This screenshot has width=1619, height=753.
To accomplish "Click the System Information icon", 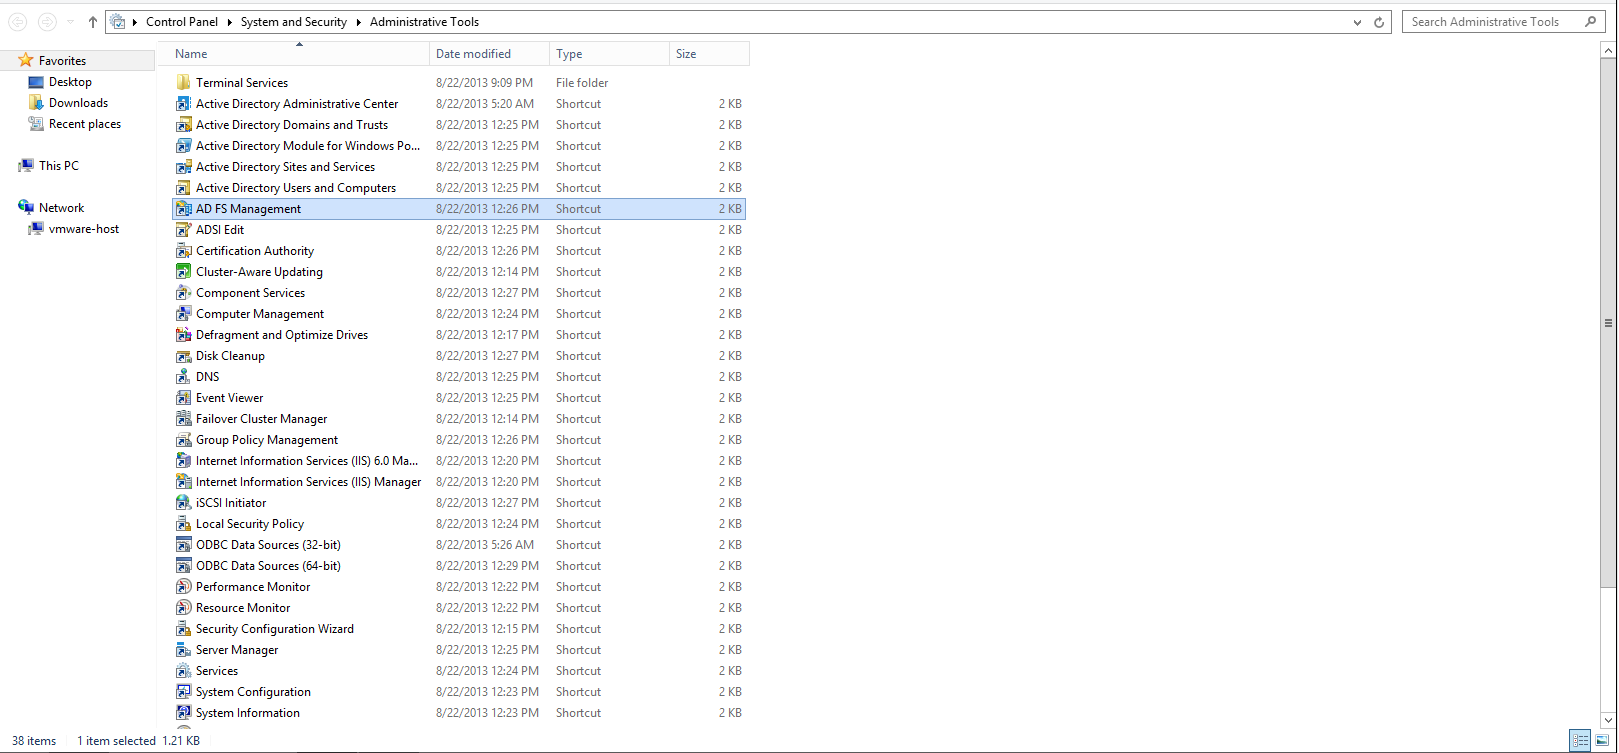I will (184, 713).
